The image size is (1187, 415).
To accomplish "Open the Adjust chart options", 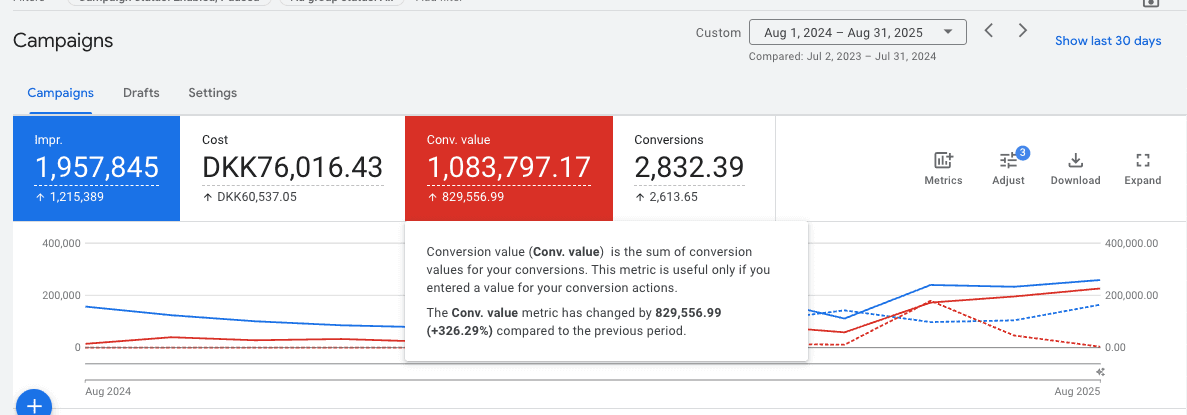I will pyautogui.click(x=1008, y=168).
